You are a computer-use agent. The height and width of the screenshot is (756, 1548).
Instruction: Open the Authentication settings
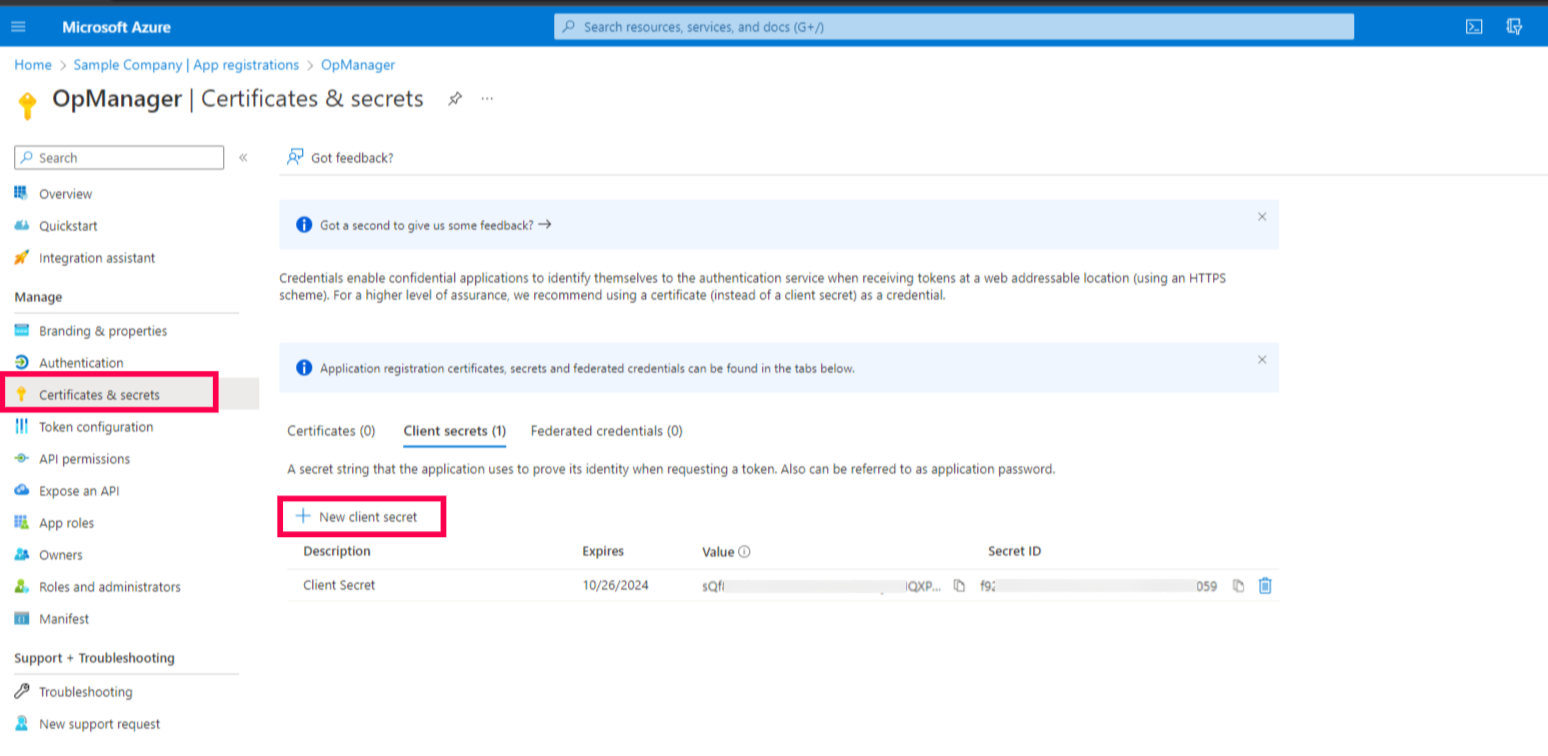(x=81, y=363)
